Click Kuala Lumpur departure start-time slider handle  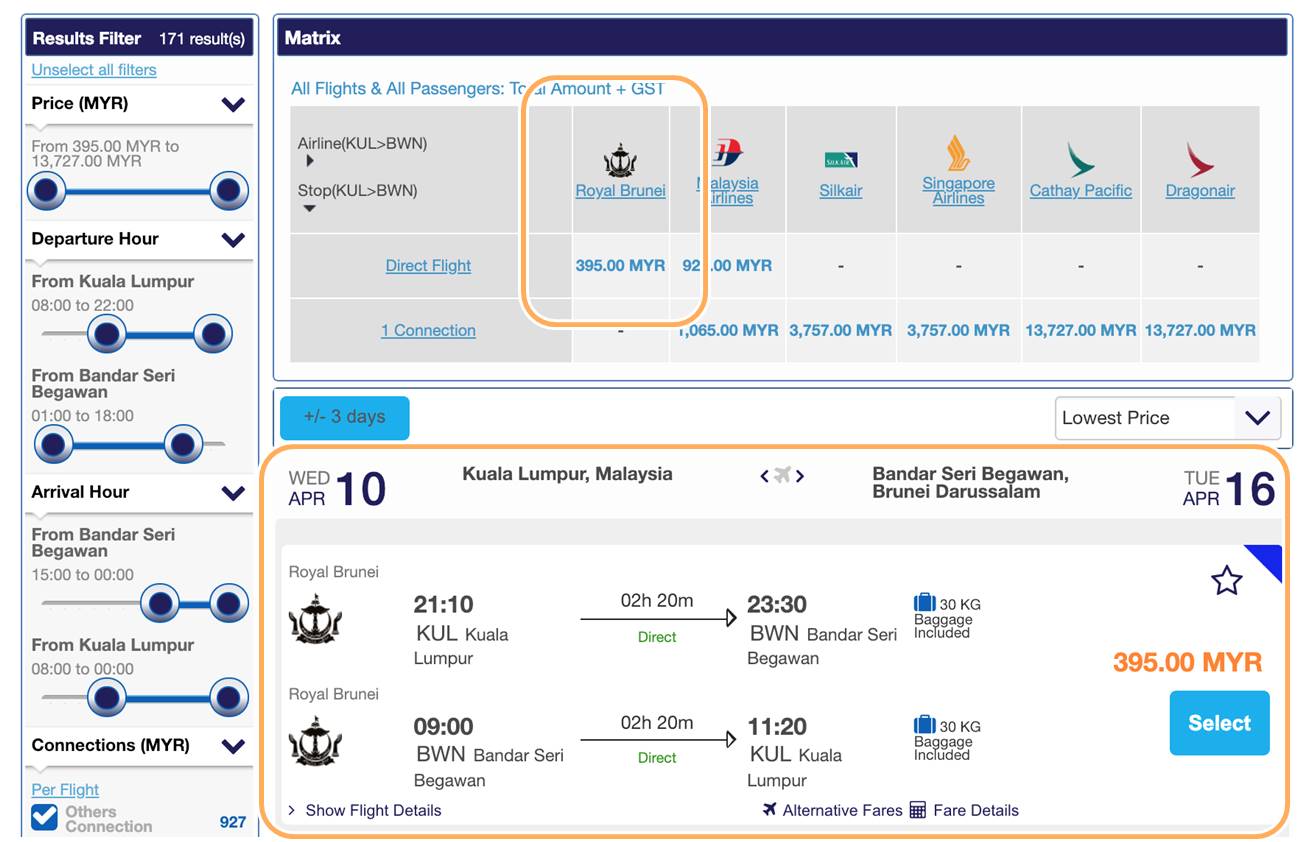[107, 334]
